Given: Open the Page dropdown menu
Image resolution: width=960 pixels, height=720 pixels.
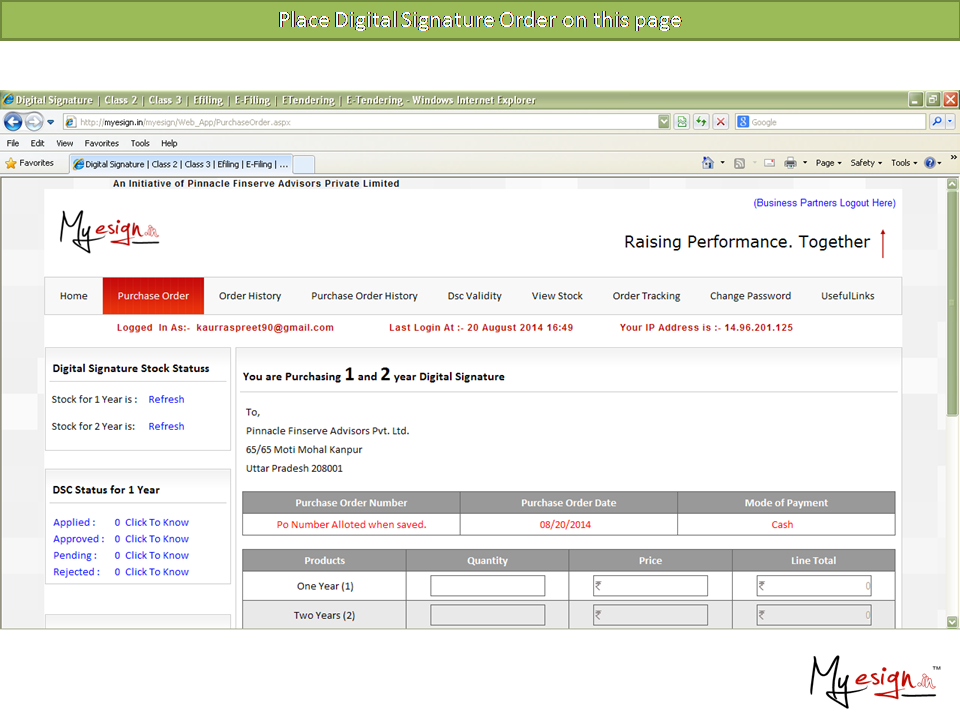Looking at the screenshot, I should click(x=828, y=163).
